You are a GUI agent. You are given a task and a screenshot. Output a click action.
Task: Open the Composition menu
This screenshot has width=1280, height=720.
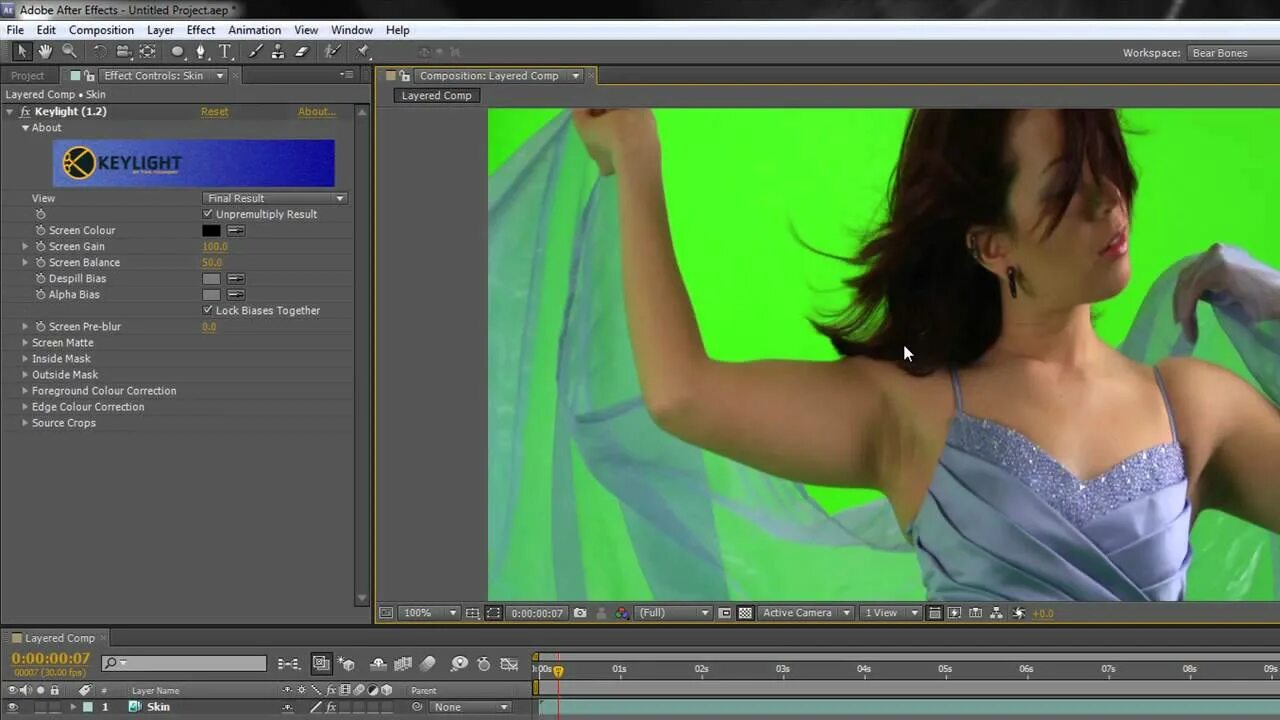(100, 29)
